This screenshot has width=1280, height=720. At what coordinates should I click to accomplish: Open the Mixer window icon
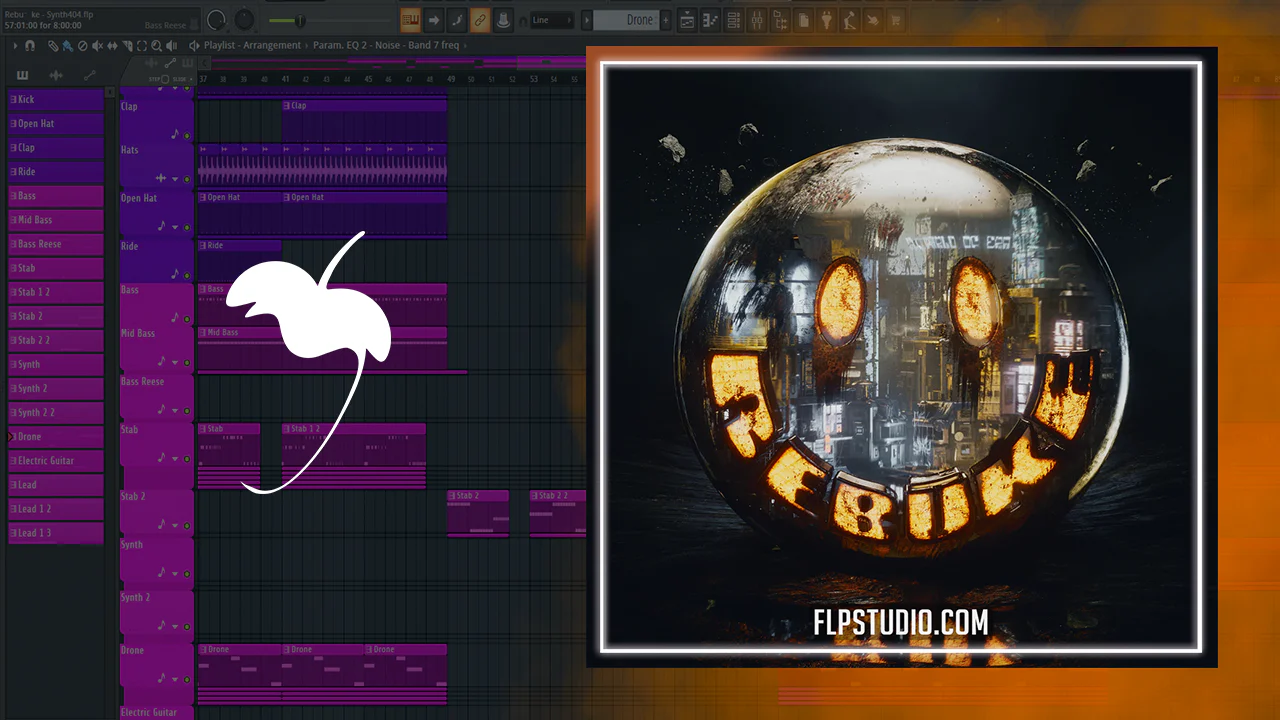coord(757,20)
